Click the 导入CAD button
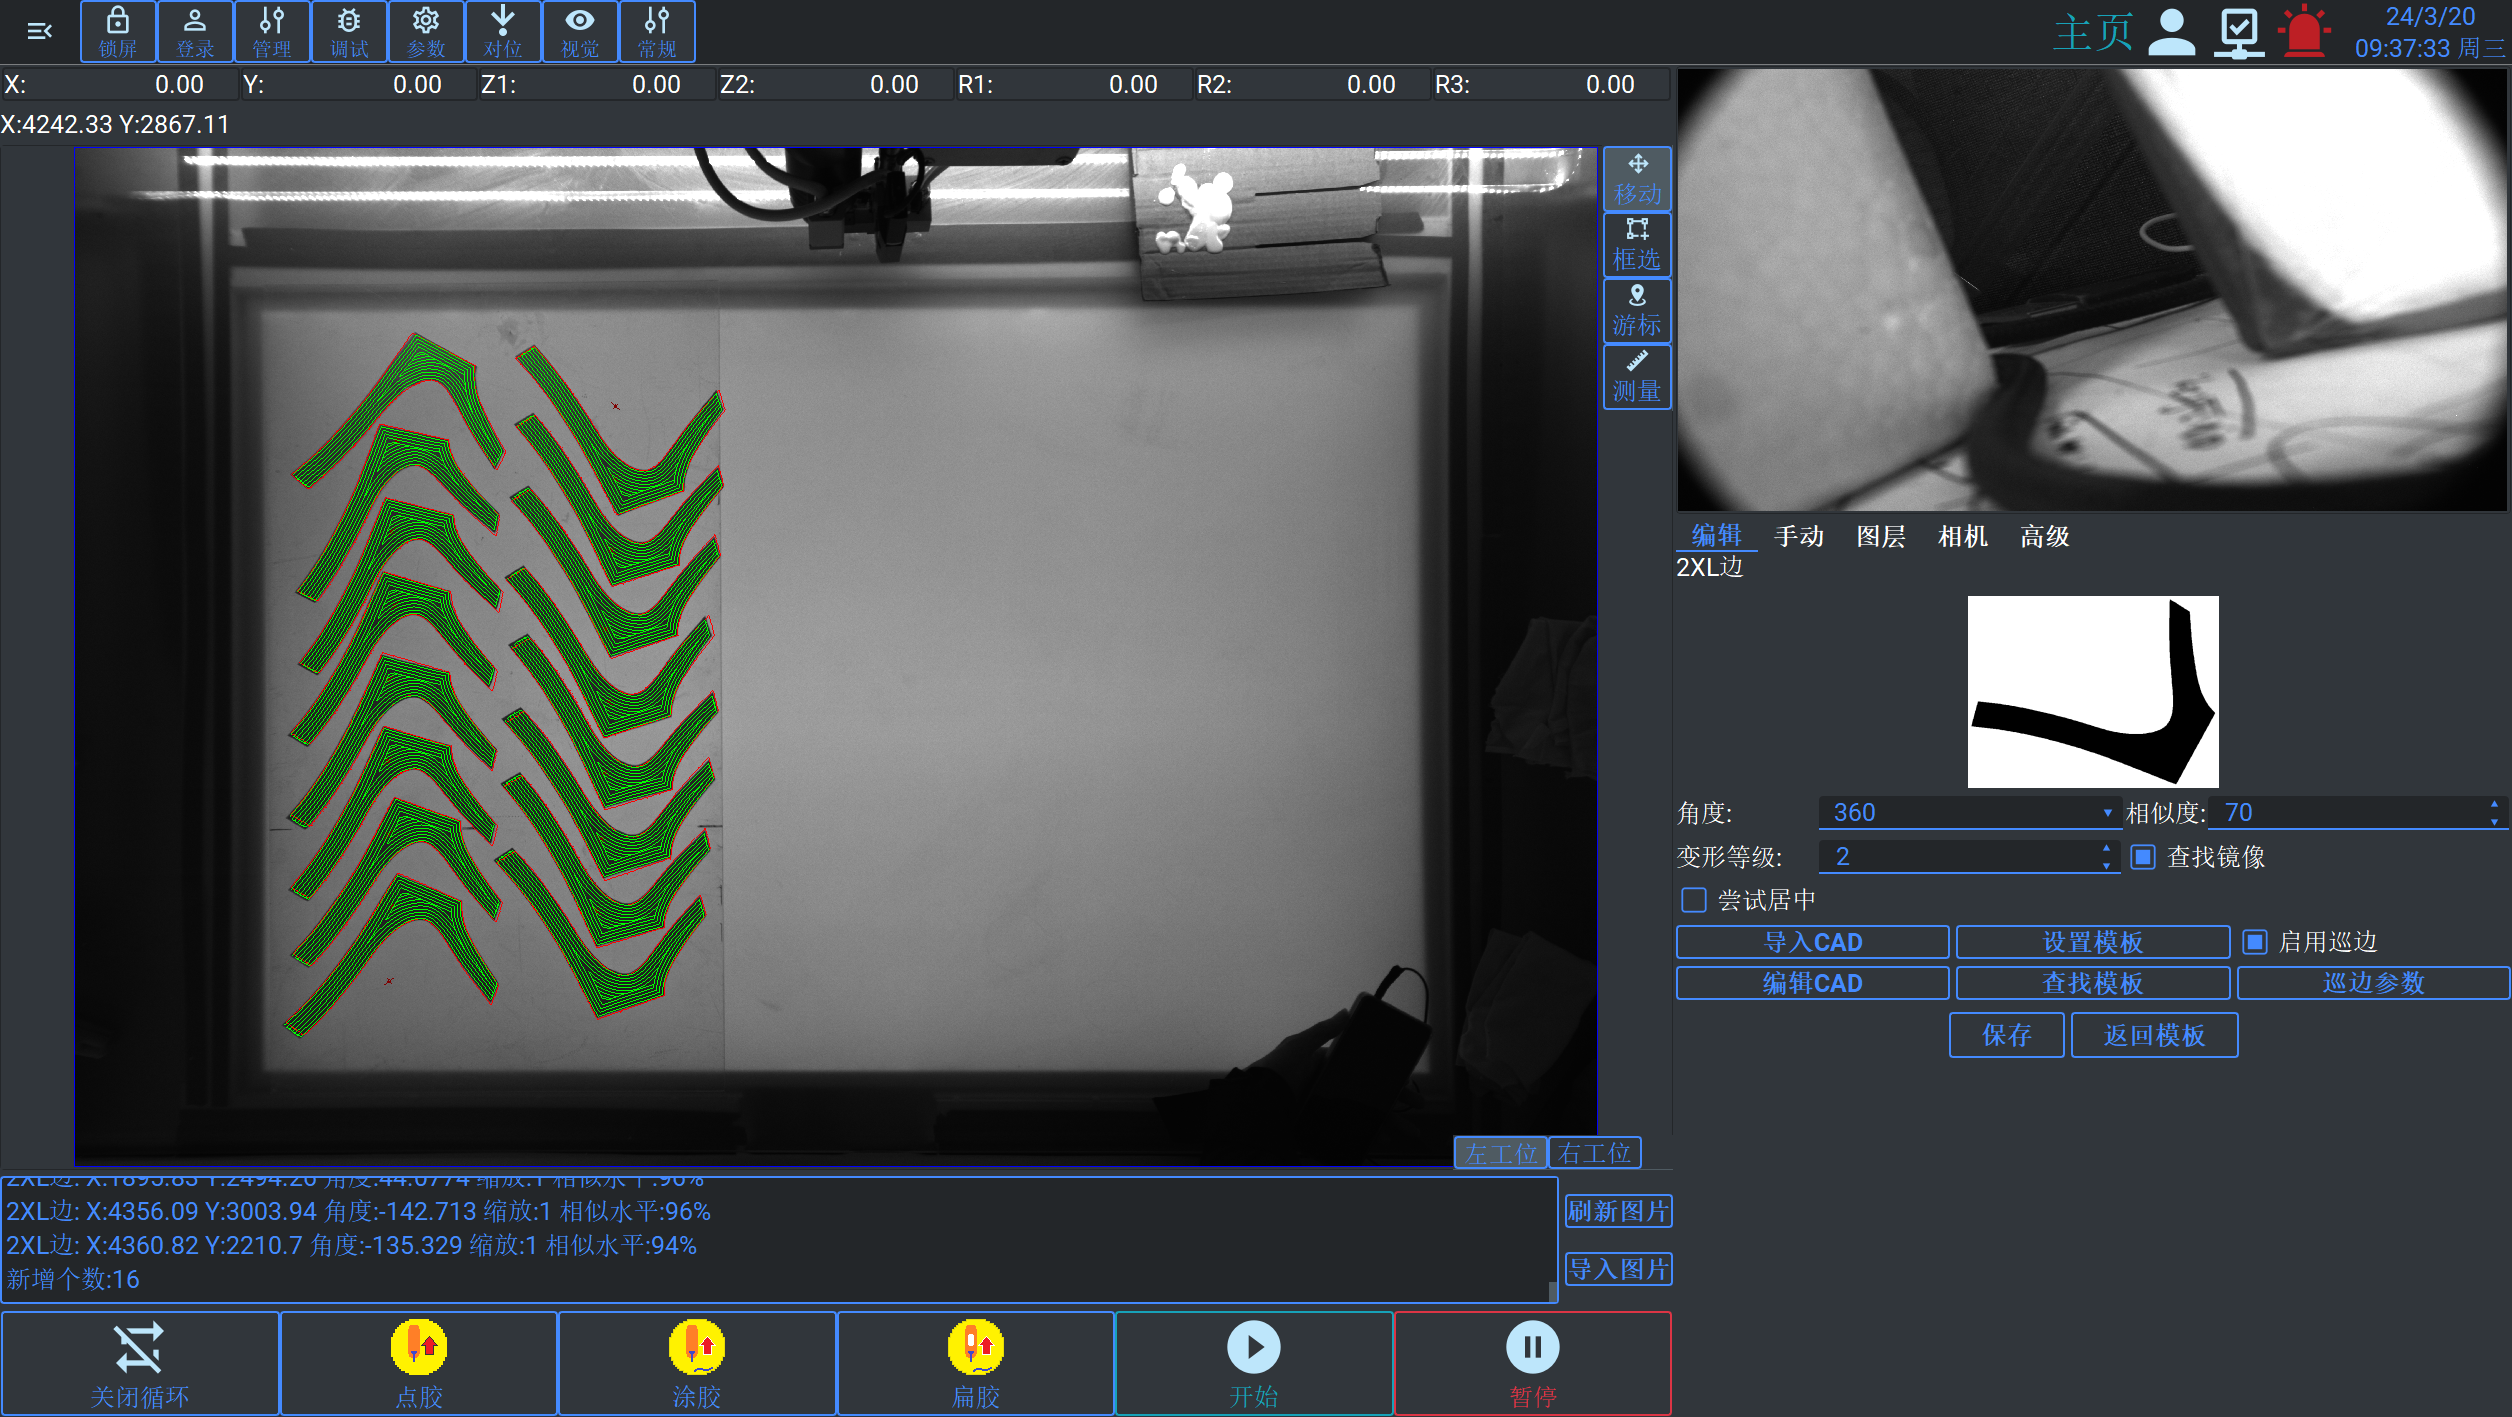Screen dimensions: 2512x1417 point(1812,942)
